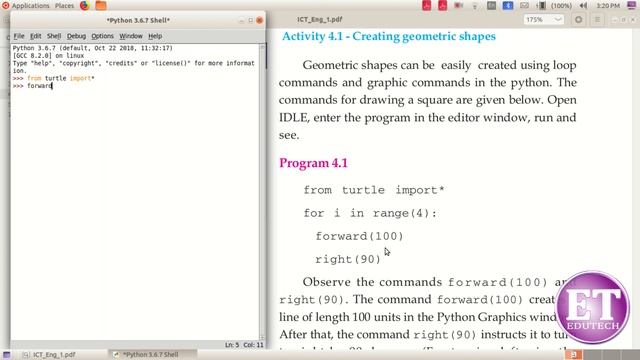Open the Bluetooth tray icon

508,6
